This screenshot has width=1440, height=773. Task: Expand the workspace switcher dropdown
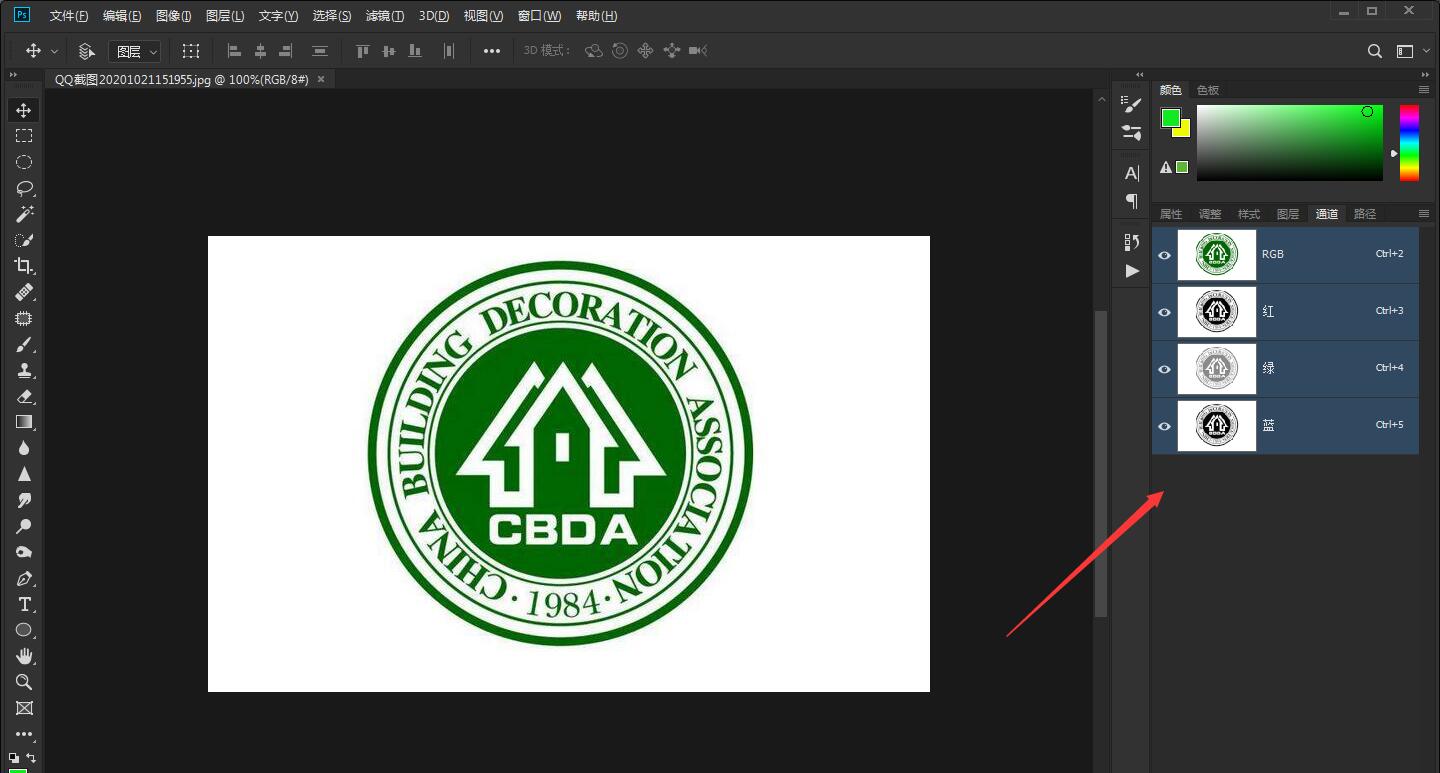click(1412, 51)
